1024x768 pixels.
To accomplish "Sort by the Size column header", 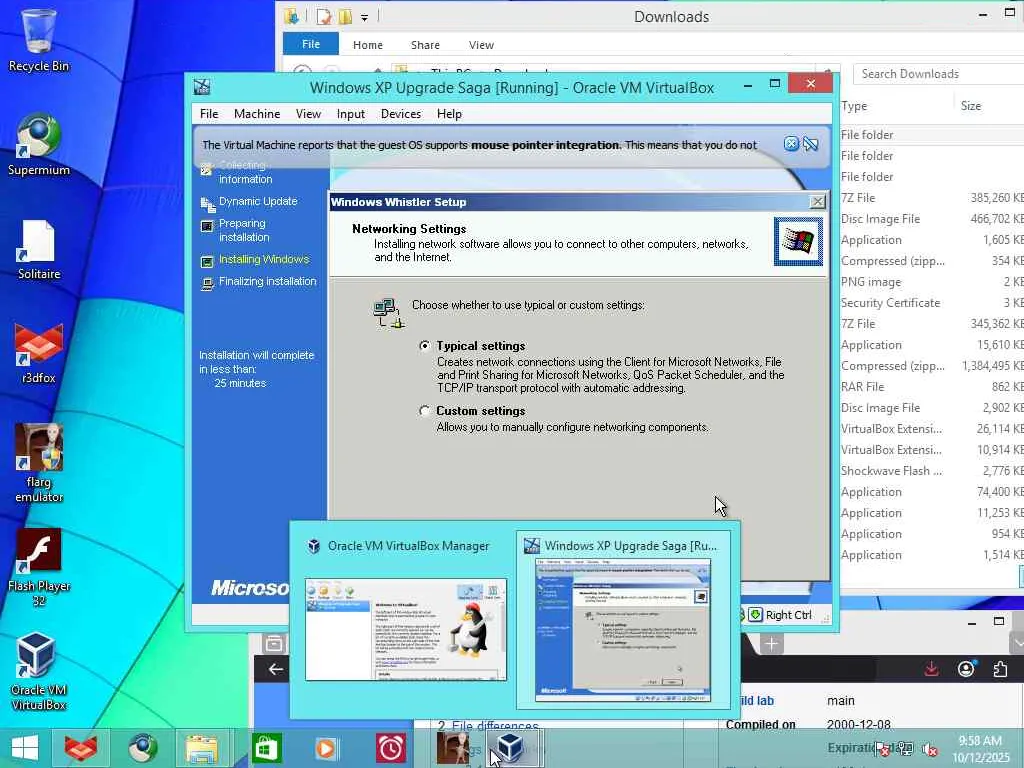I will (970, 106).
